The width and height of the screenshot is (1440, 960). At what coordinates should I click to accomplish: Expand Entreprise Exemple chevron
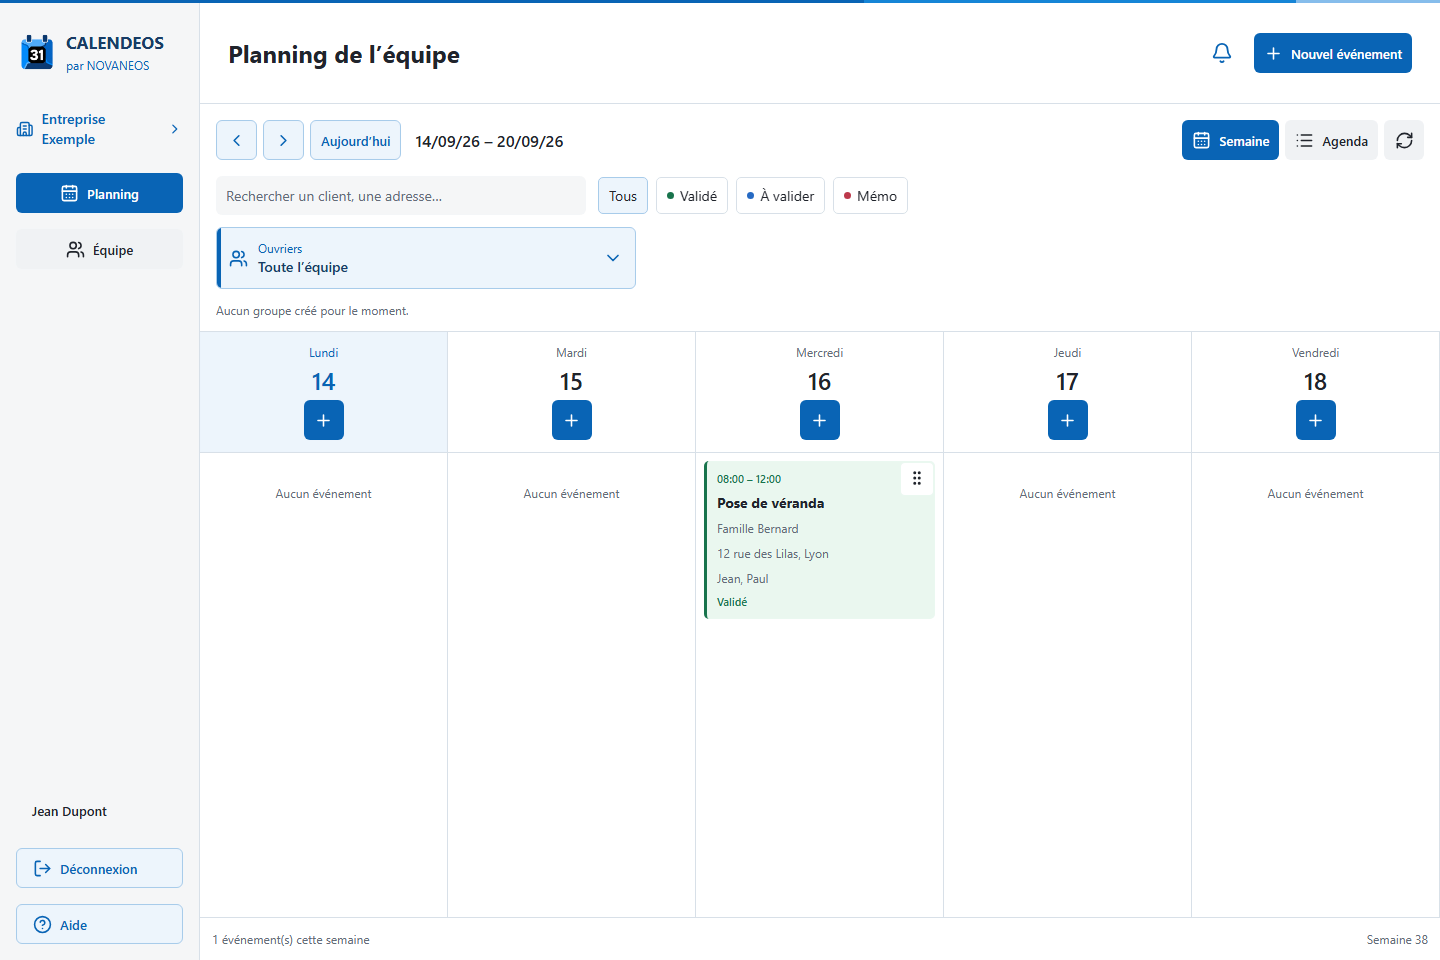(x=174, y=129)
